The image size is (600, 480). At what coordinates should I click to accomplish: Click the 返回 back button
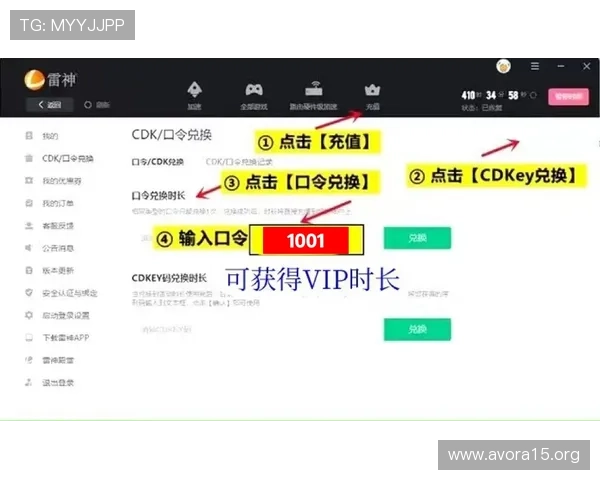coord(50,104)
